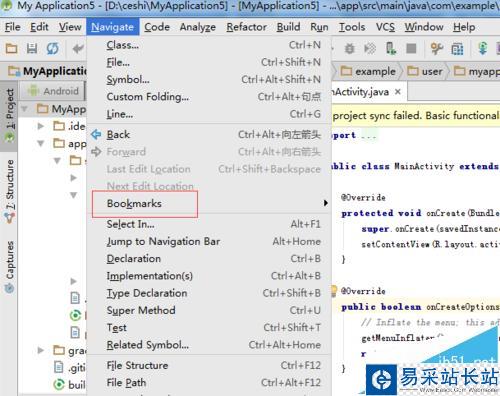500x396 pixels.
Task: Select the Android project view selector
Action: [53, 91]
